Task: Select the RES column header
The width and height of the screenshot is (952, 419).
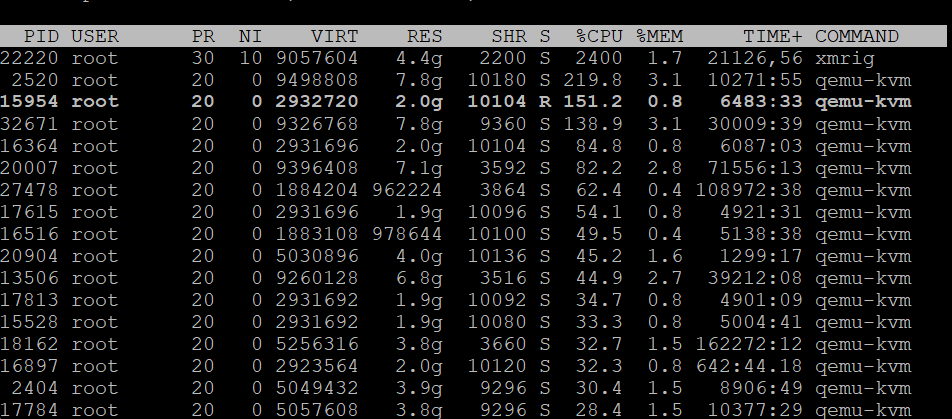Action: (424, 36)
